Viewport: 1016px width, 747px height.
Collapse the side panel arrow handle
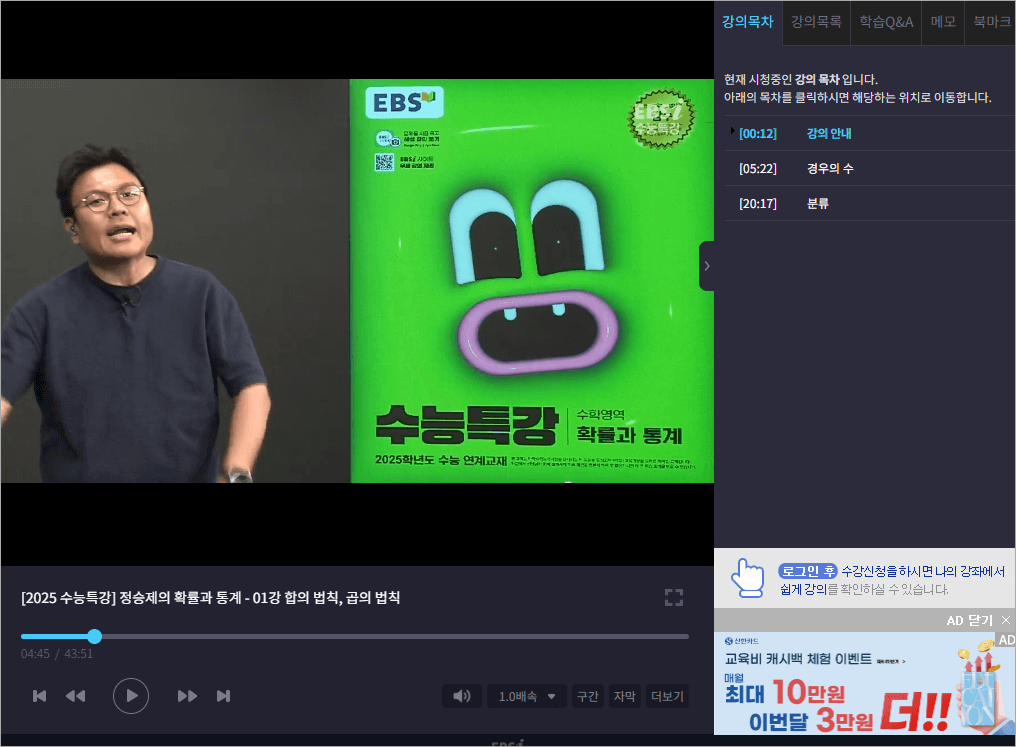707,266
